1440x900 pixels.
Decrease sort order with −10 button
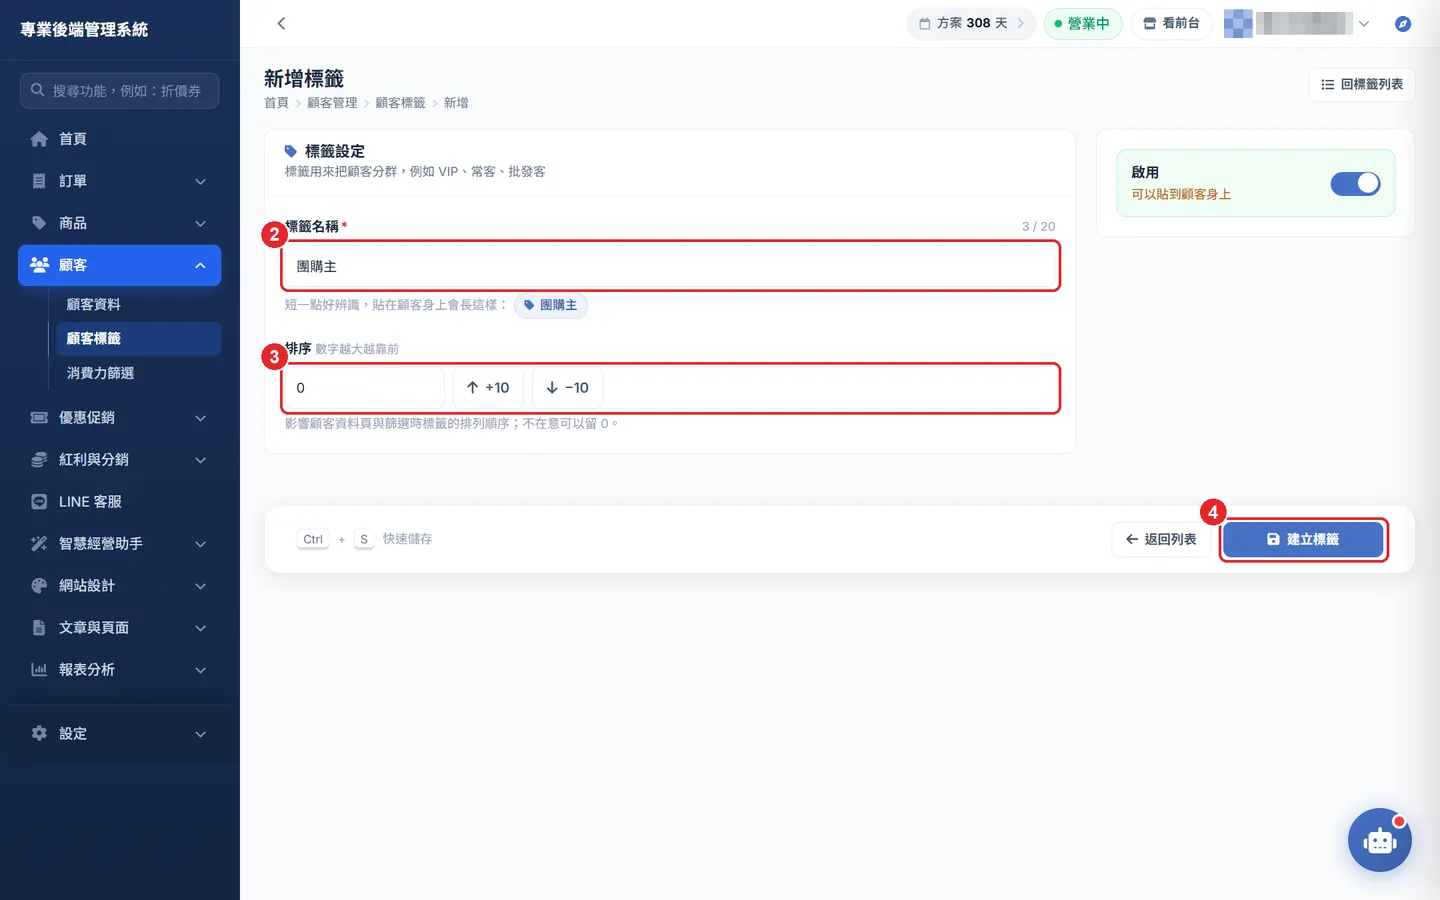tap(567, 388)
